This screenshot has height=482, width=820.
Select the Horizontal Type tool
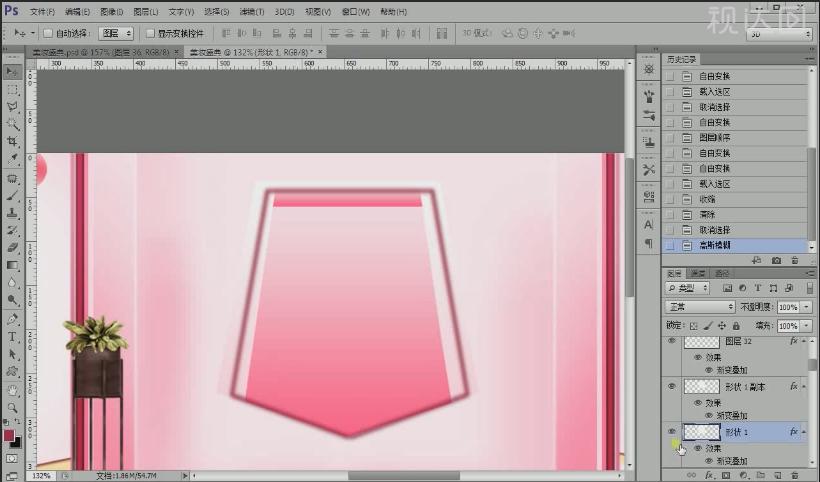click(12, 337)
